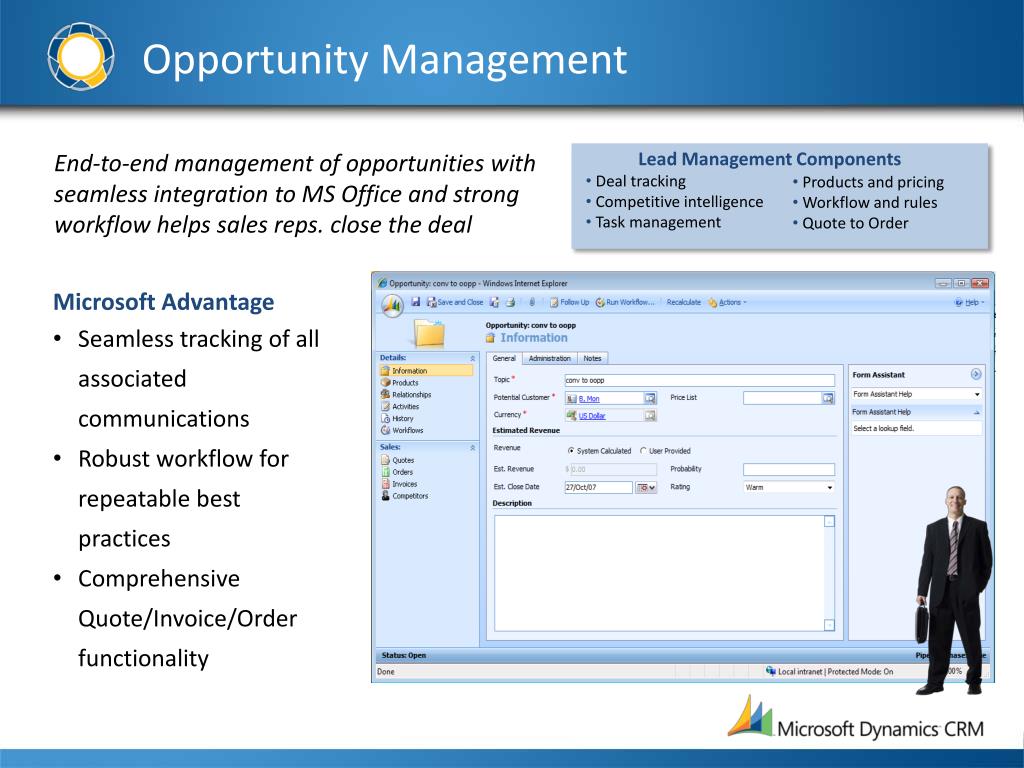1024x768 pixels.
Task: Click the Save and New icon
Action: (494, 302)
